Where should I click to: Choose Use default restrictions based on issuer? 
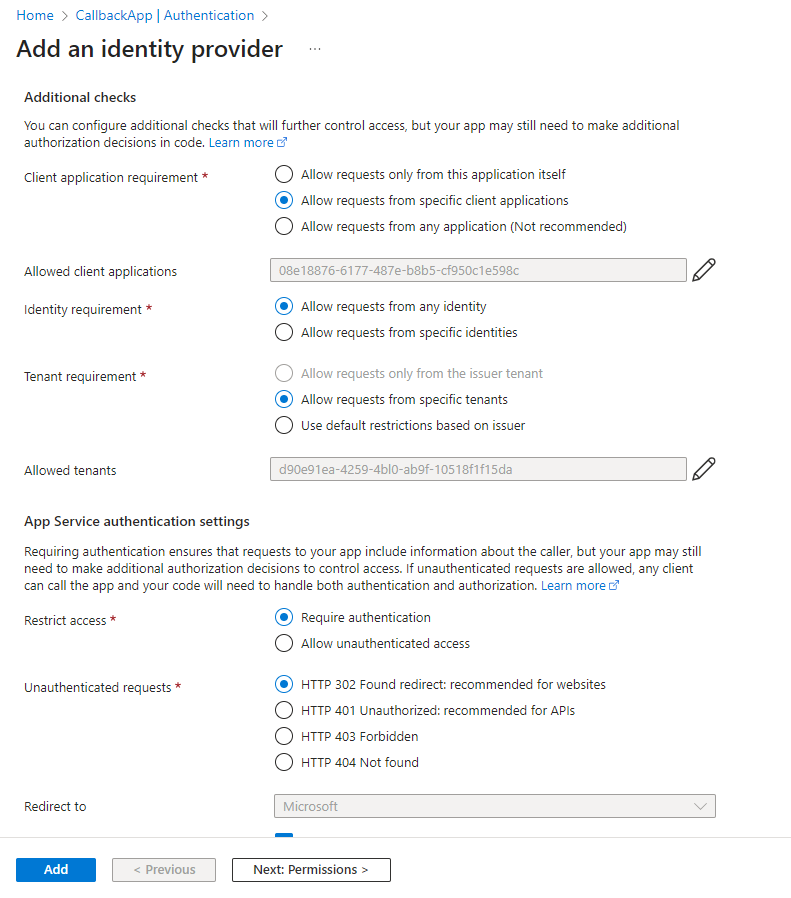284,425
